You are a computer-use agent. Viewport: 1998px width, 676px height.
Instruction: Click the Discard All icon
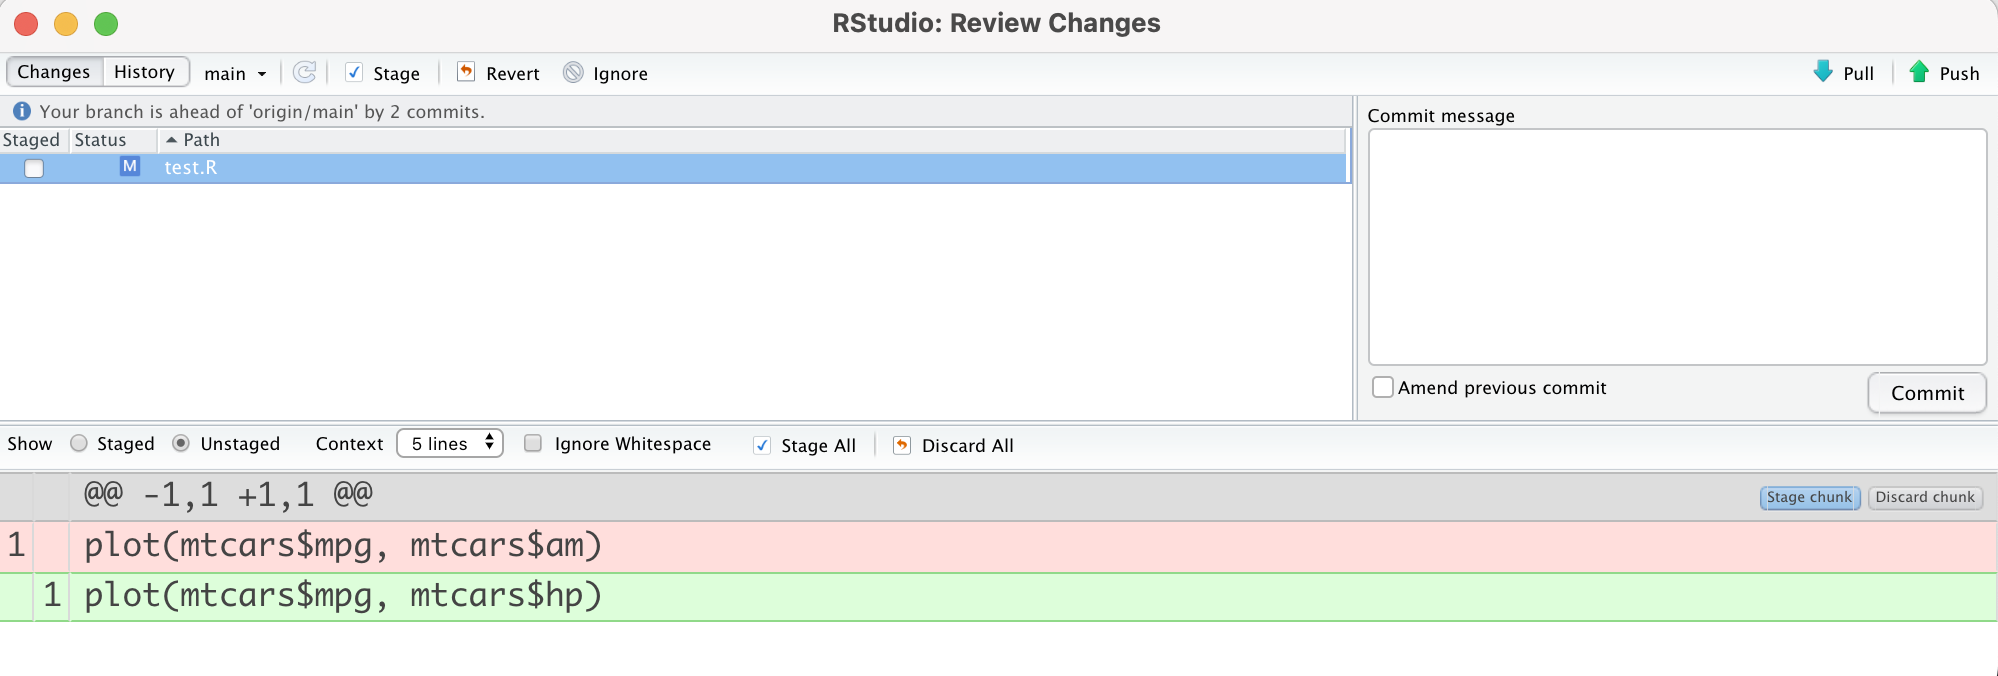(x=902, y=446)
